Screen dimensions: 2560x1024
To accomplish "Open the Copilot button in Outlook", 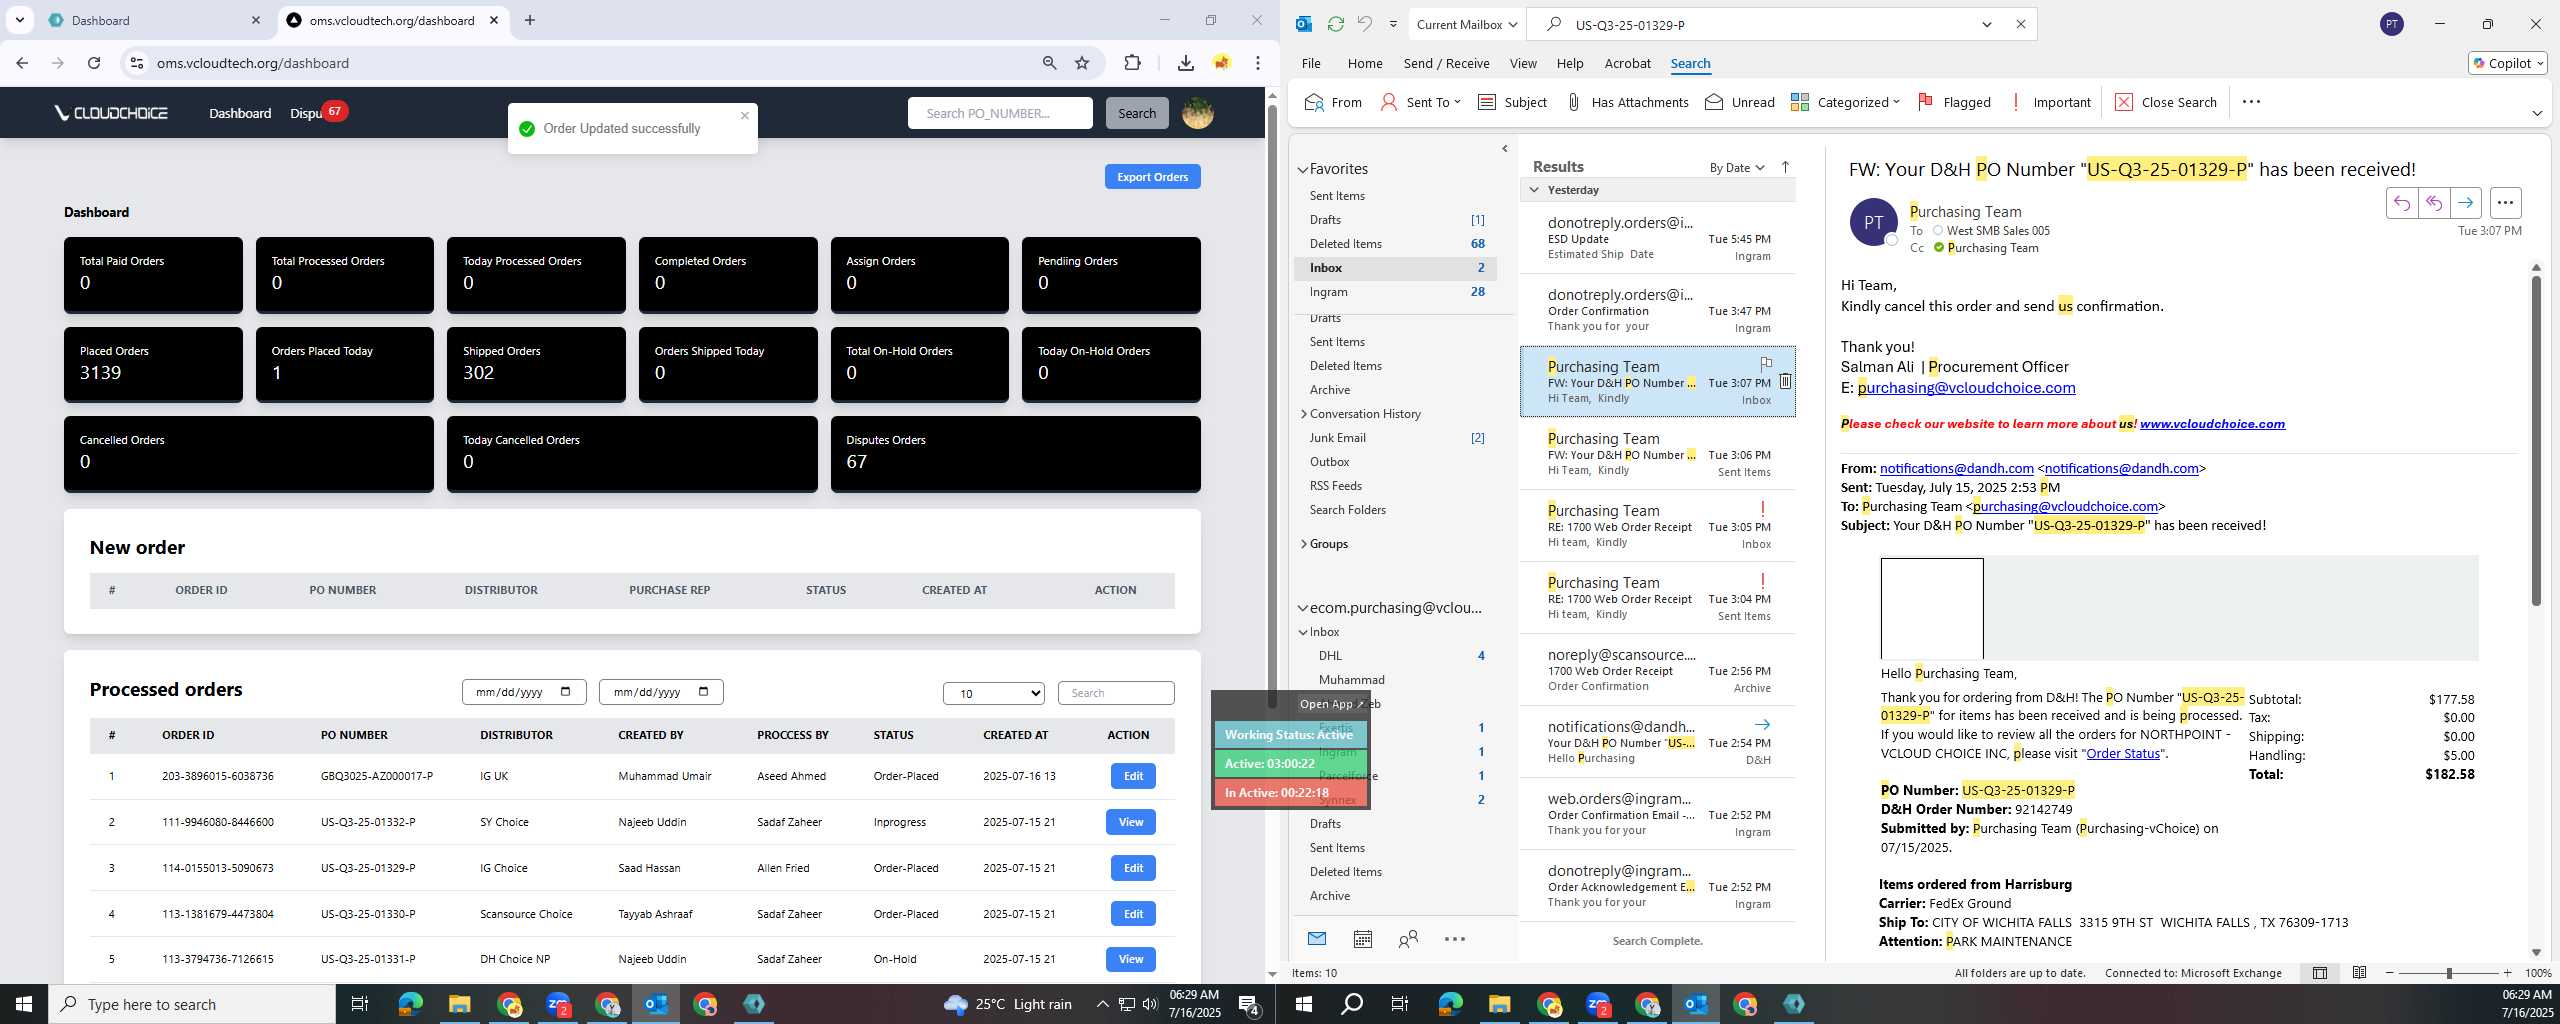I will click(2508, 63).
